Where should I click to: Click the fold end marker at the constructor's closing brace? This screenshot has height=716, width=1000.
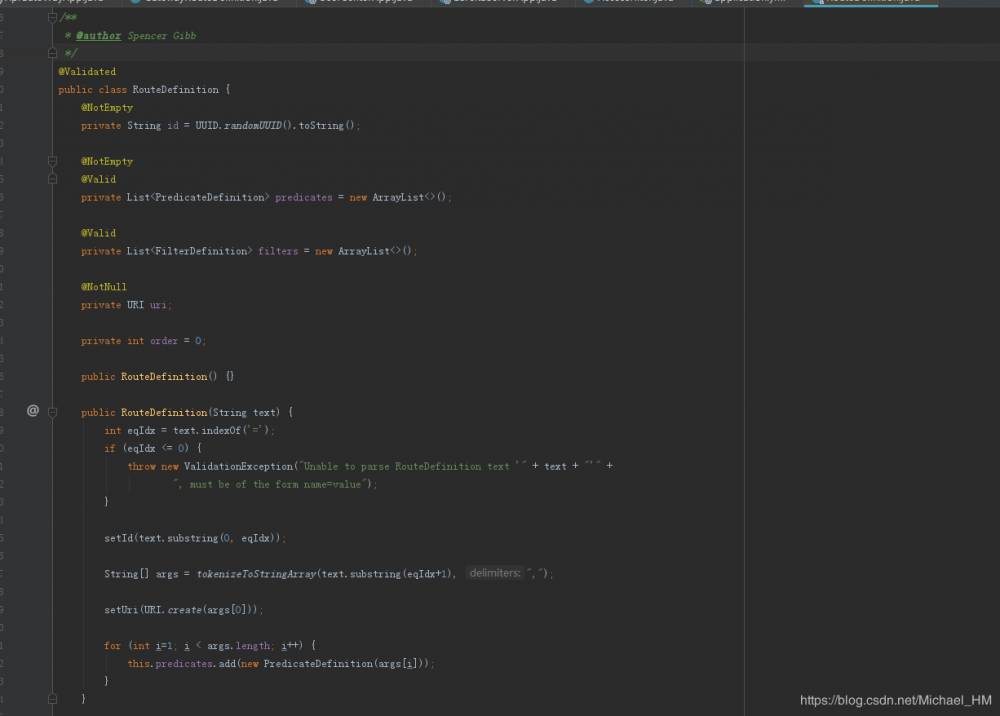coord(52,699)
